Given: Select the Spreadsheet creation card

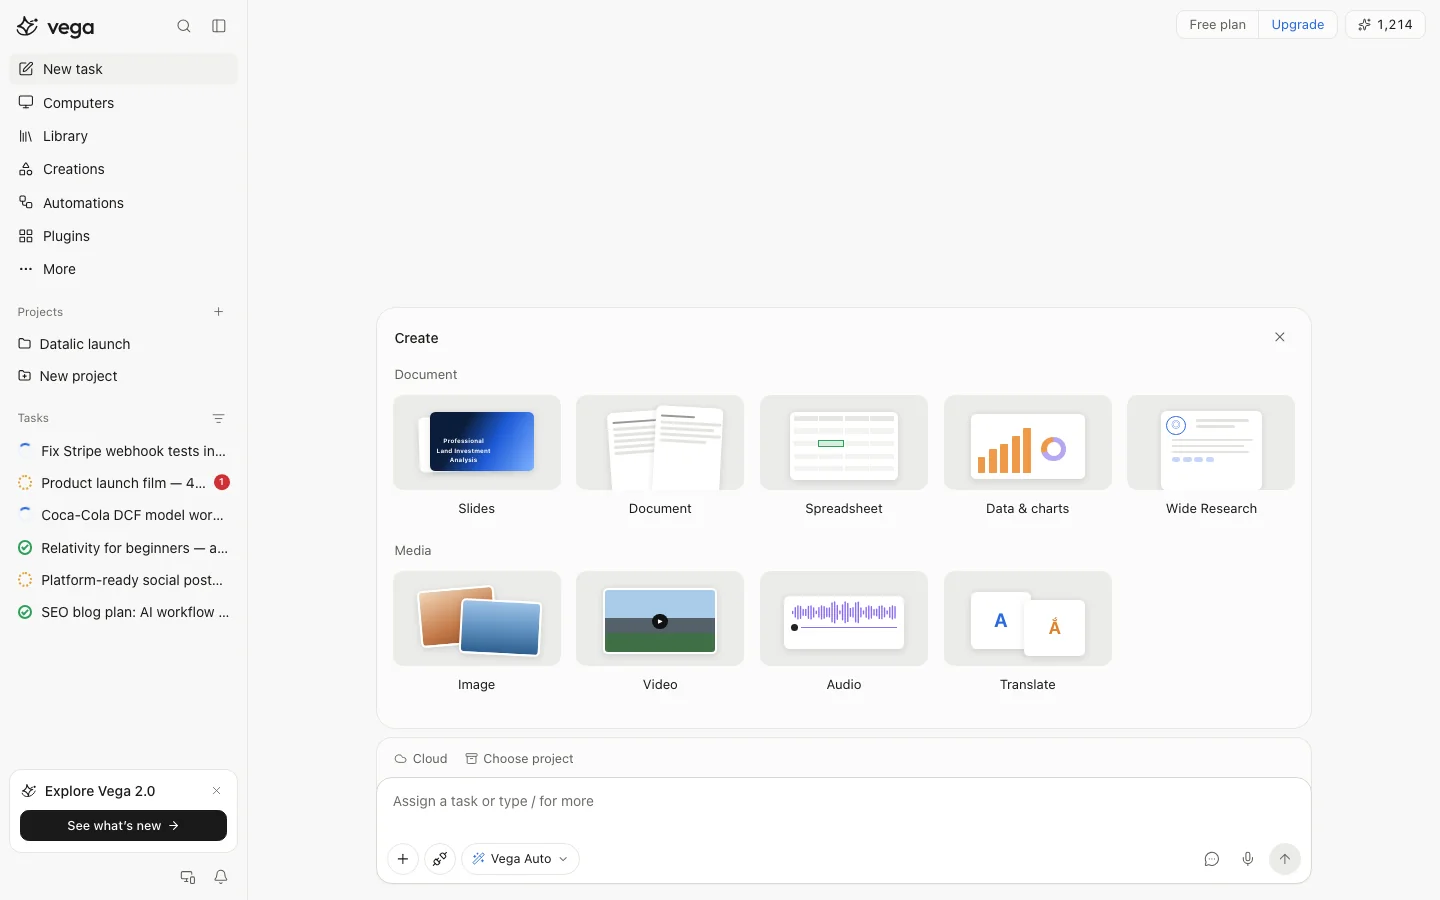Looking at the screenshot, I should point(844,456).
